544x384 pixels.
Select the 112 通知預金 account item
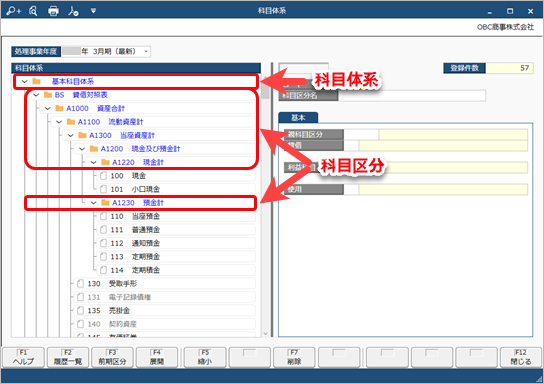[177, 243]
